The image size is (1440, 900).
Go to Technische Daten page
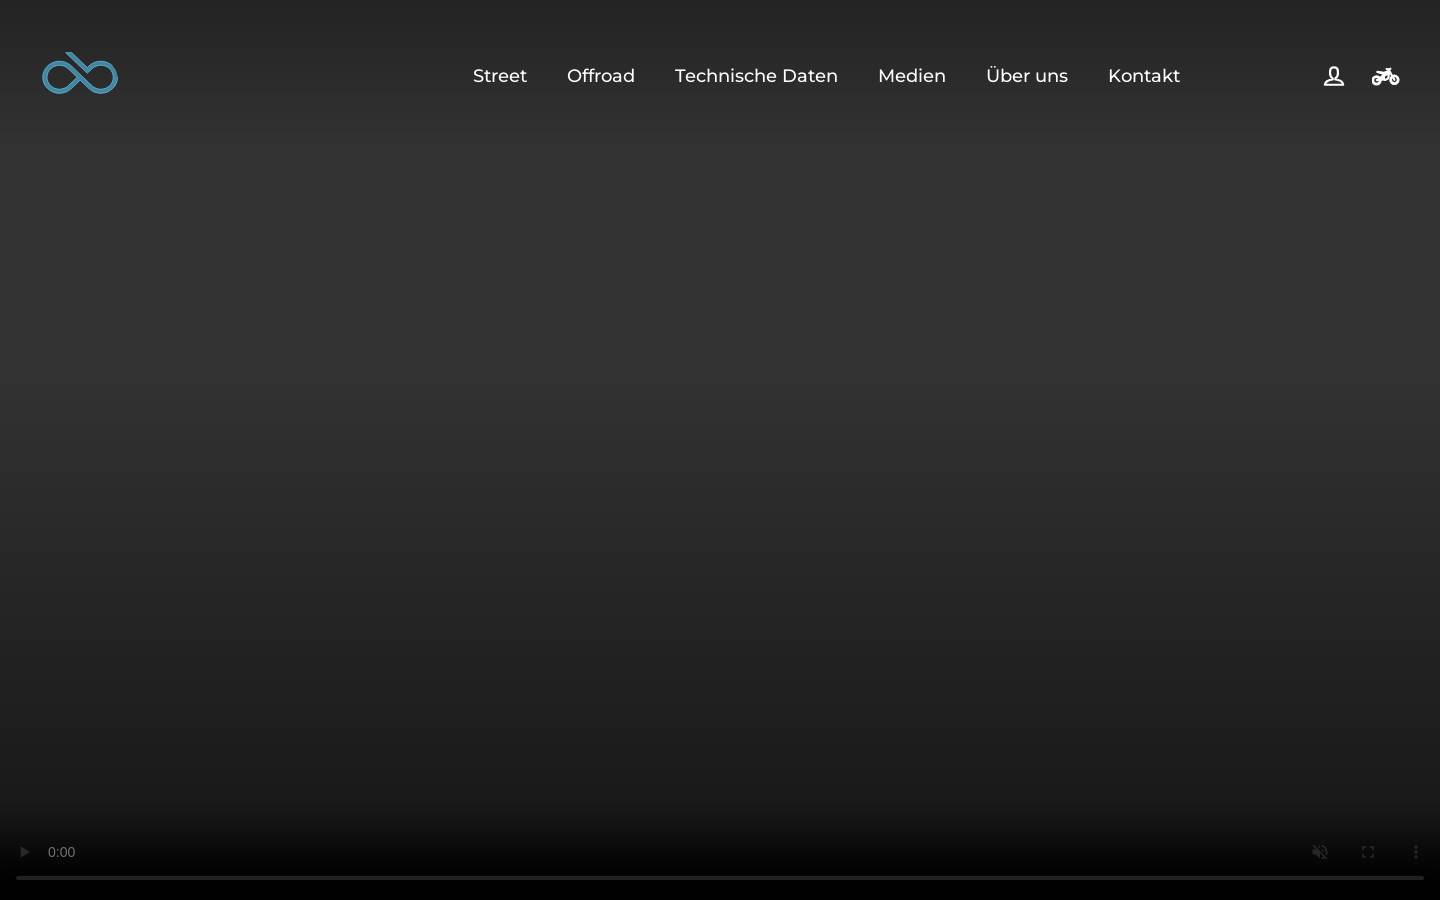756,76
